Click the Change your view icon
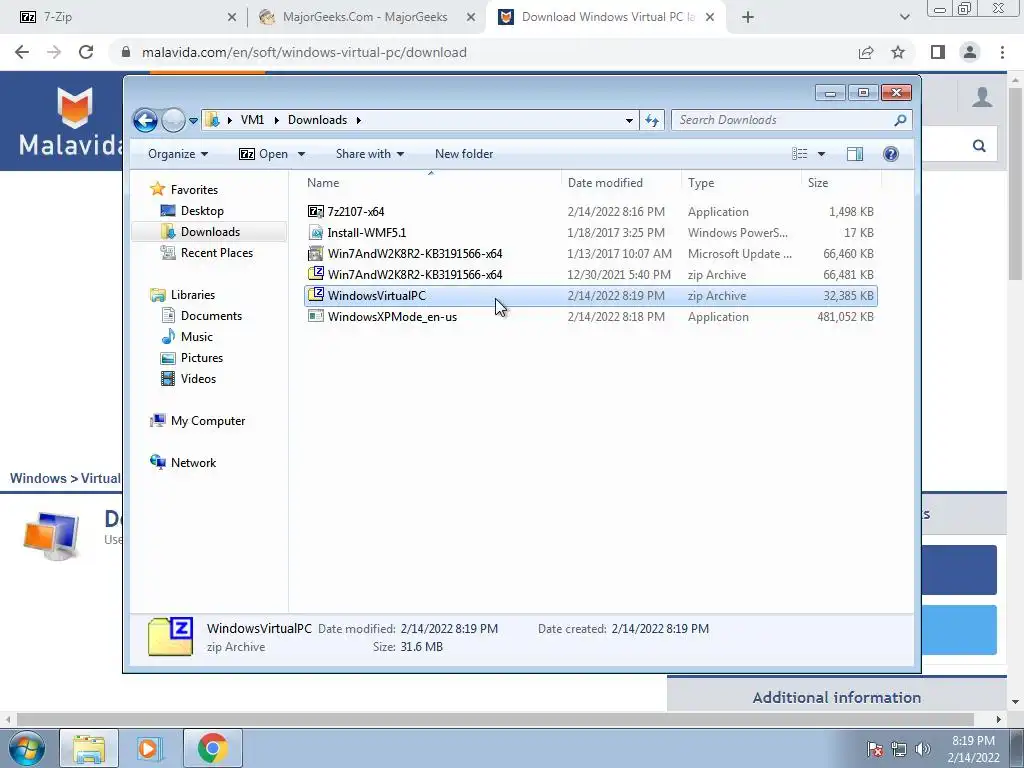1024x768 pixels. click(800, 154)
